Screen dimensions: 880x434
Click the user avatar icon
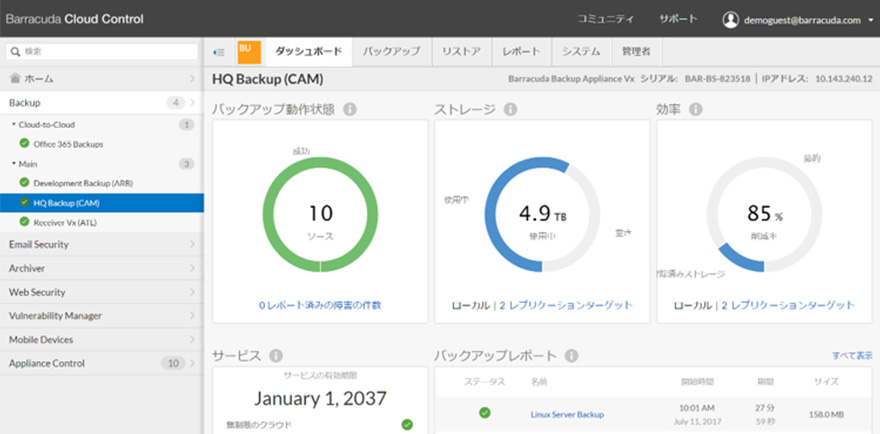click(x=730, y=20)
